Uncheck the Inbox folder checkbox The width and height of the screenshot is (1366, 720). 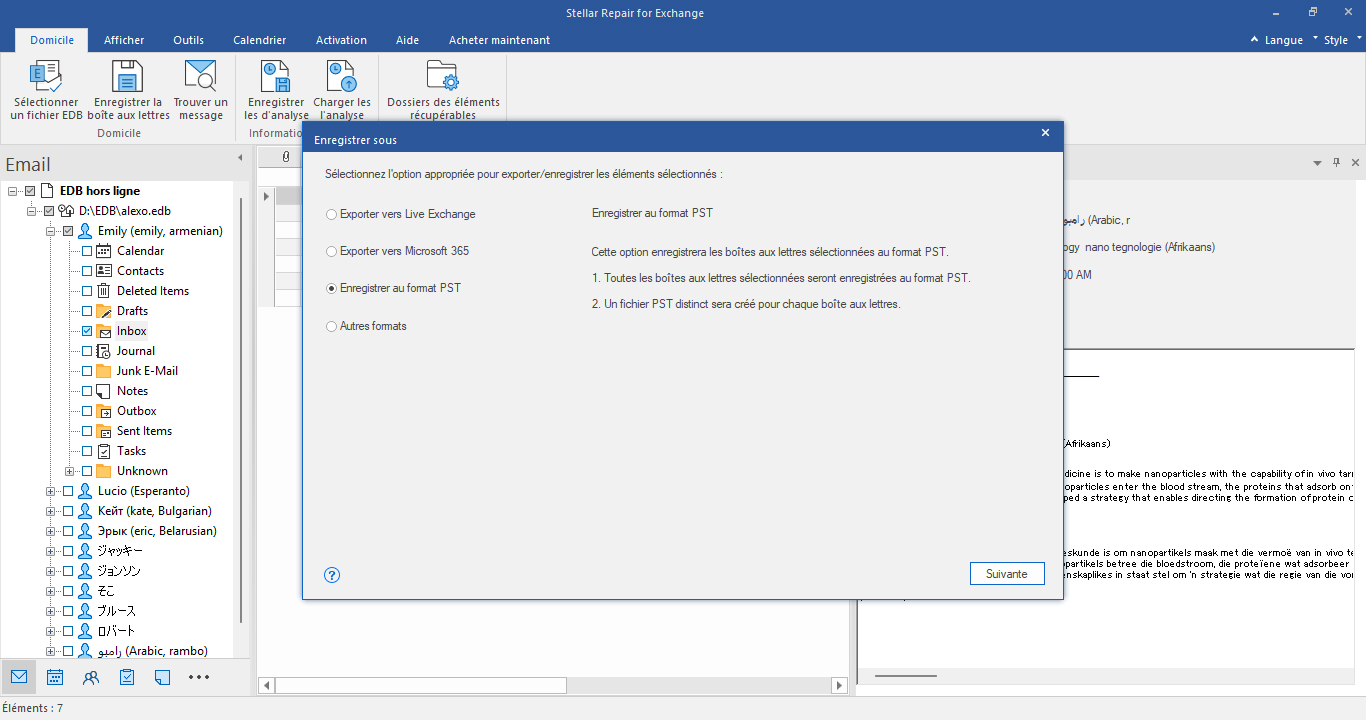coord(87,331)
